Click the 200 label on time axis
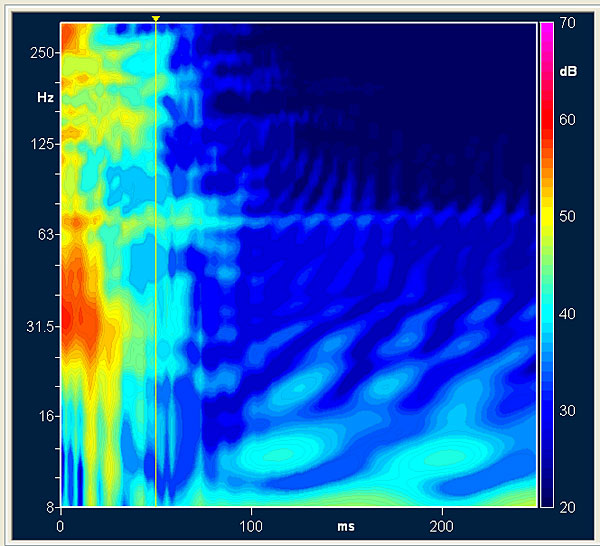This screenshot has width=600, height=546. 441,525
